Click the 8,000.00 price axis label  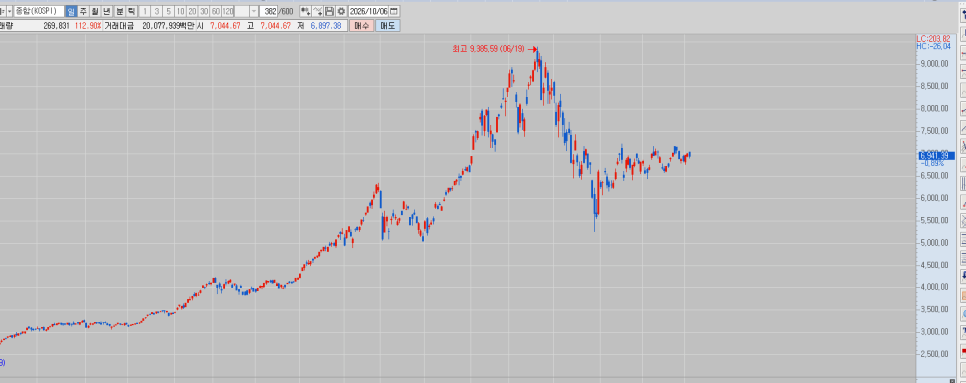click(934, 108)
